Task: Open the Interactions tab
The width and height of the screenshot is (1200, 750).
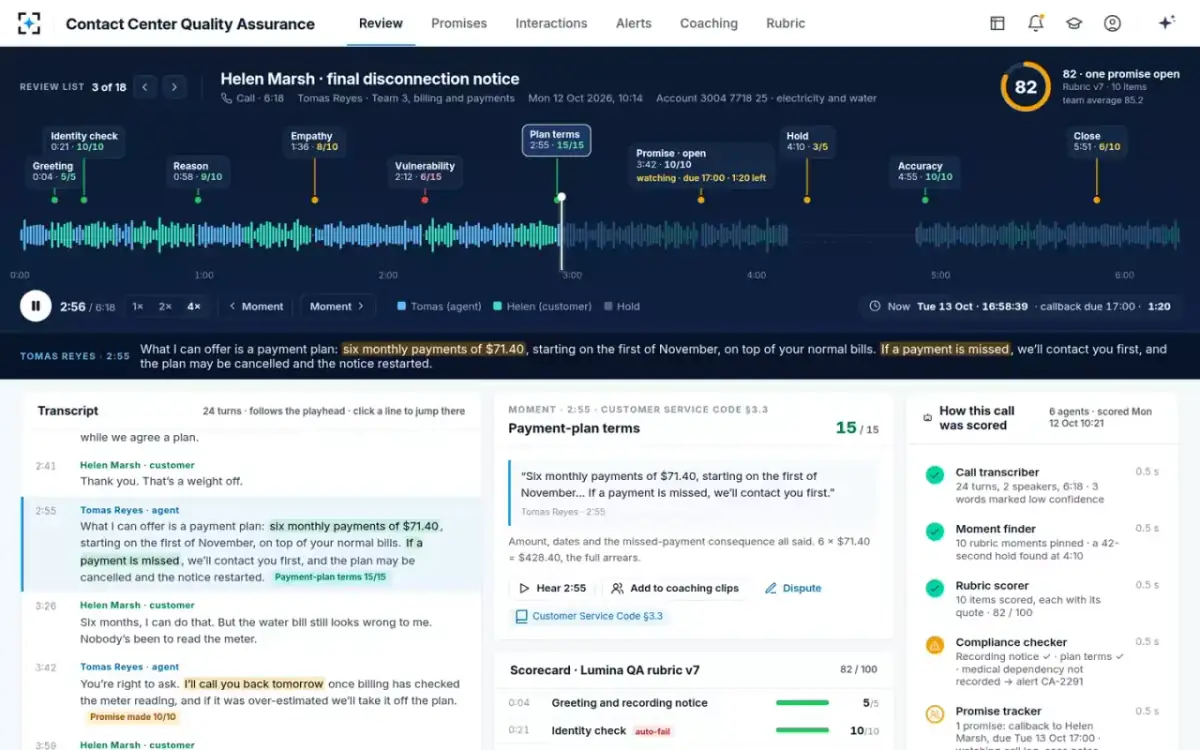Action: coord(551,23)
